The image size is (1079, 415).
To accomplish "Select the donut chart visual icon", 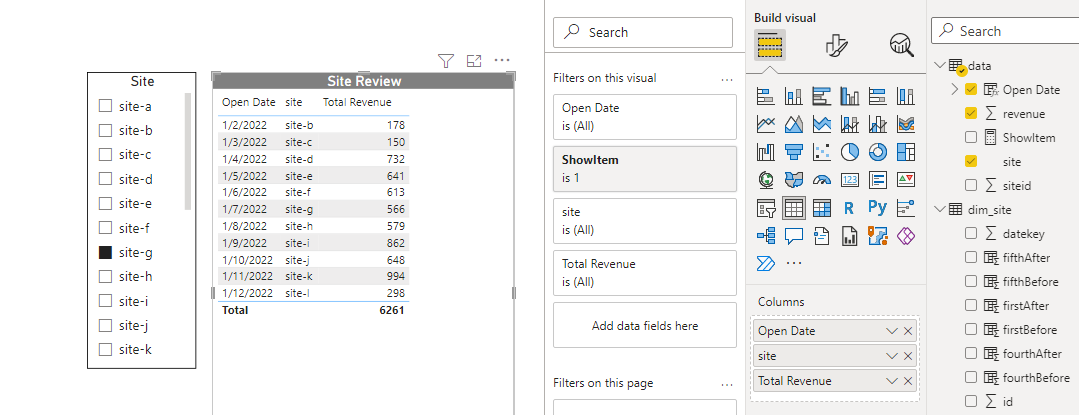I will tap(878, 152).
